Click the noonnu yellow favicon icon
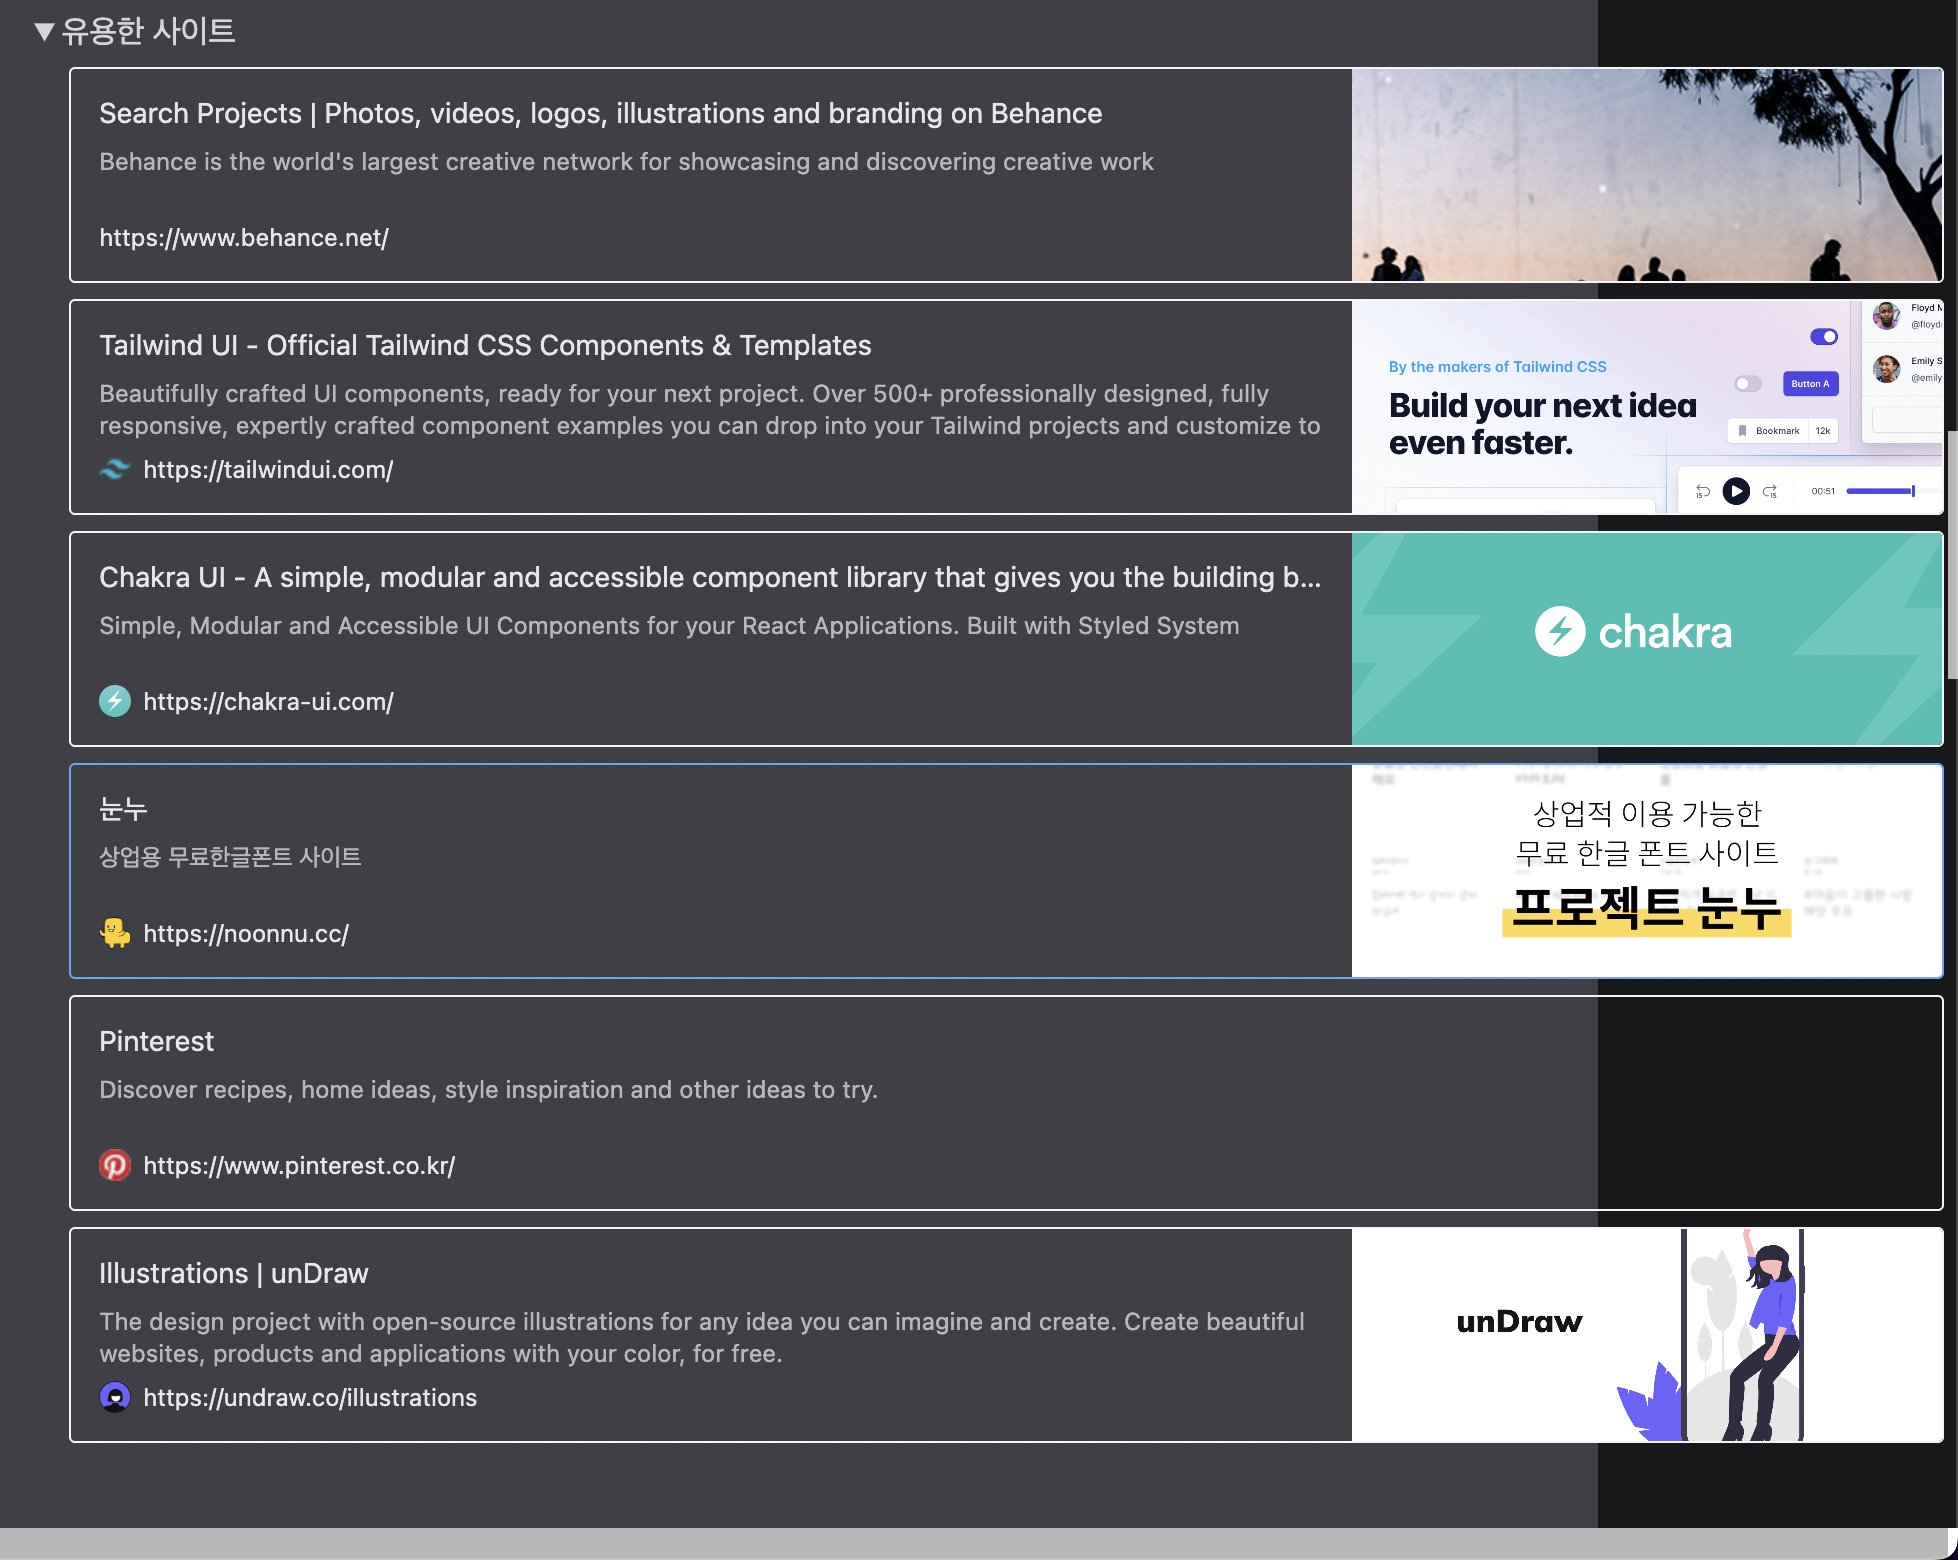Image resolution: width=1958 pixels, height=1560 pixels. click(x=115, y=933)
